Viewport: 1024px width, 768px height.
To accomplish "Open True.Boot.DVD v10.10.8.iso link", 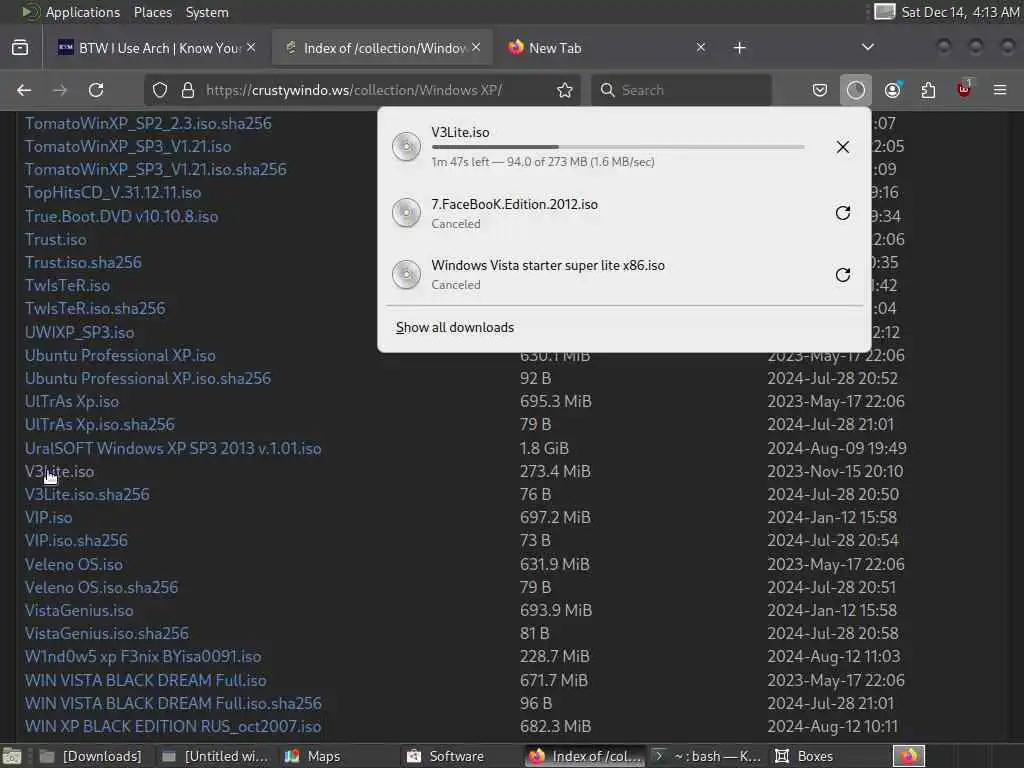I will point(121,216).
